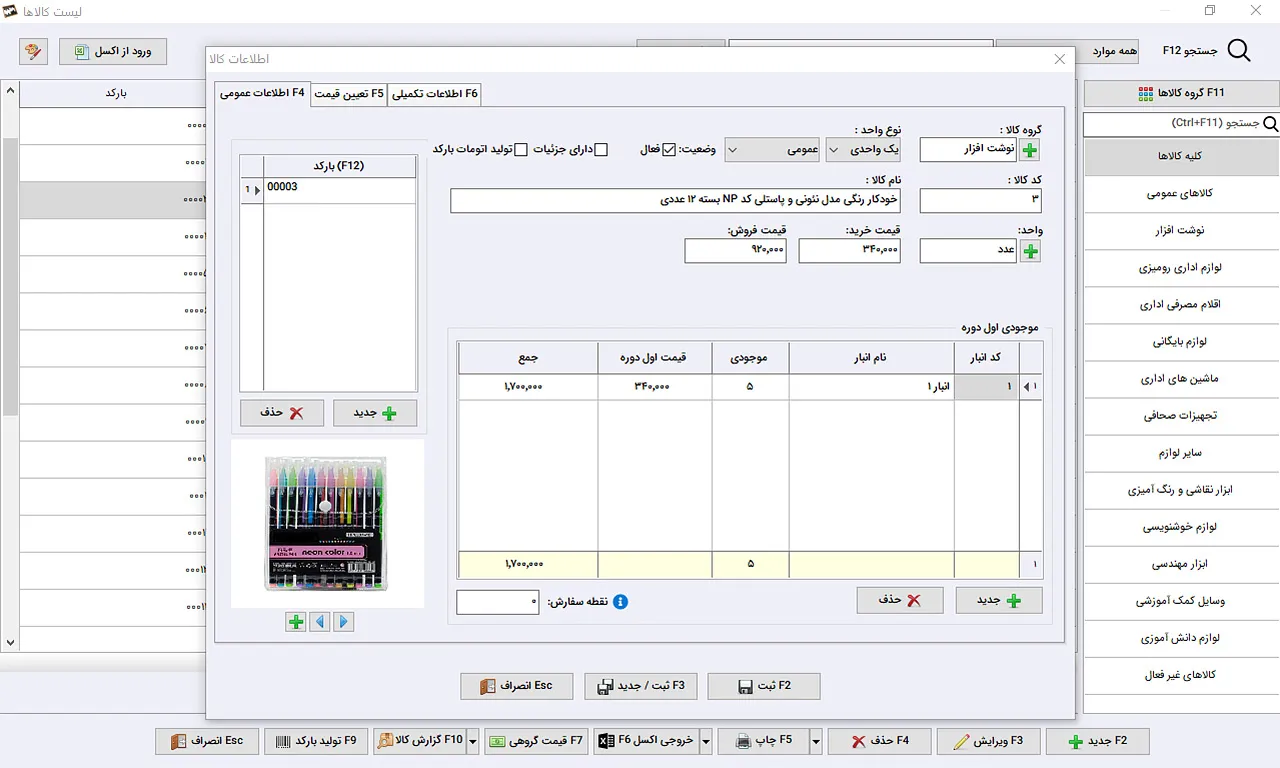Enable the تولید اتومات بارکد checkbox
1280x768 pixels.
tap(521, 150)
